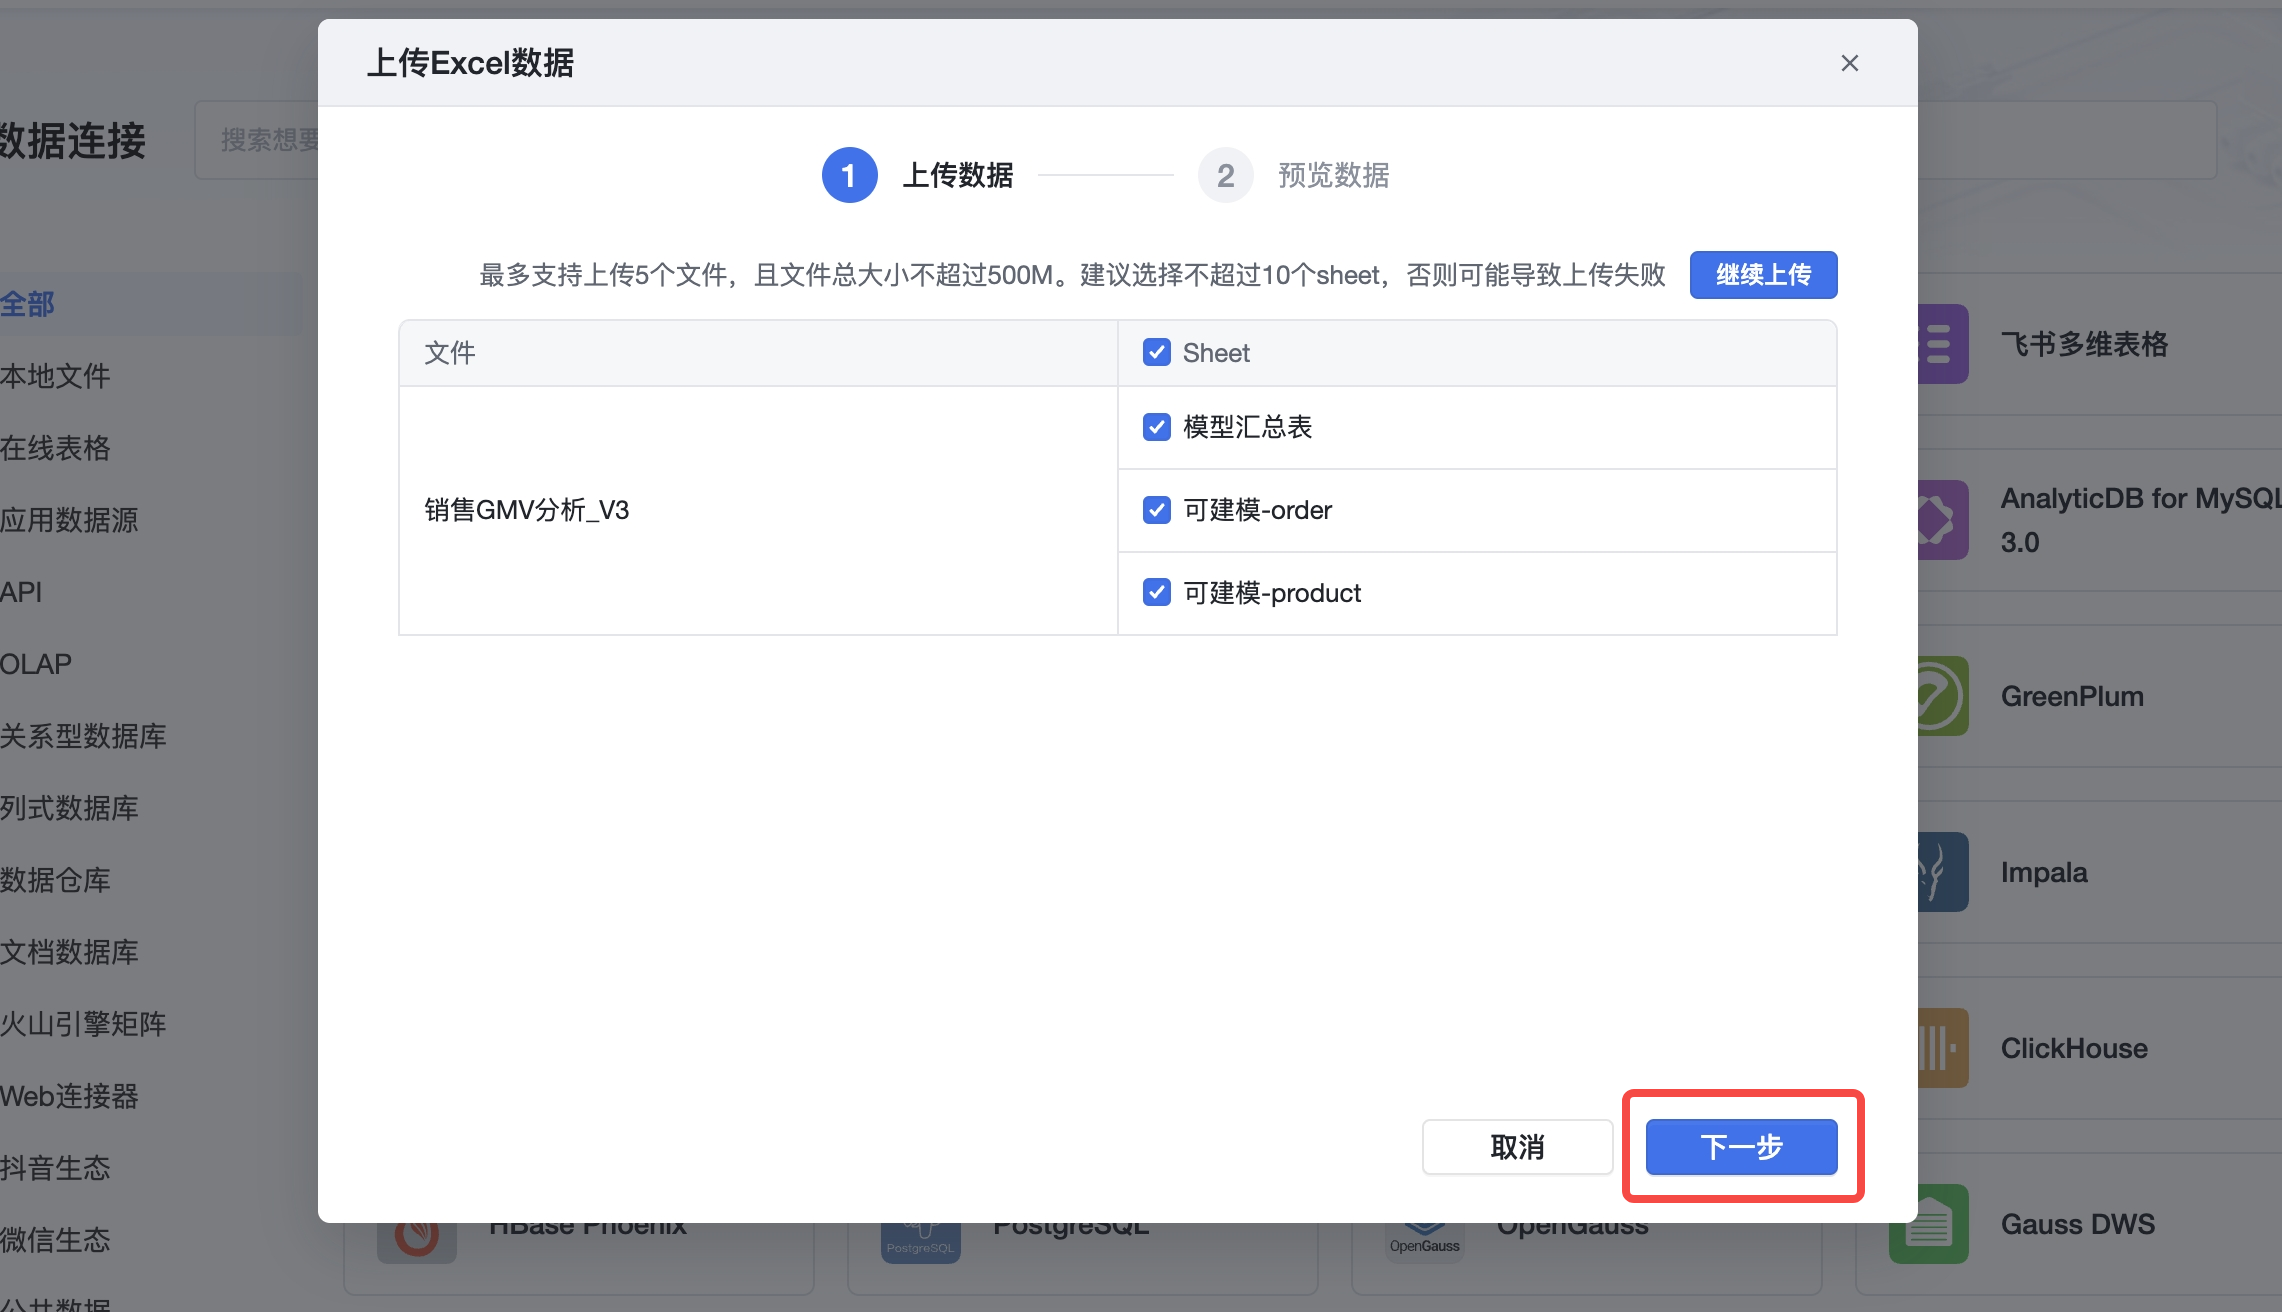
Task: Uncheck the 模型汇总表 sheet checkbox
Action: click(x=1157, y=427)
